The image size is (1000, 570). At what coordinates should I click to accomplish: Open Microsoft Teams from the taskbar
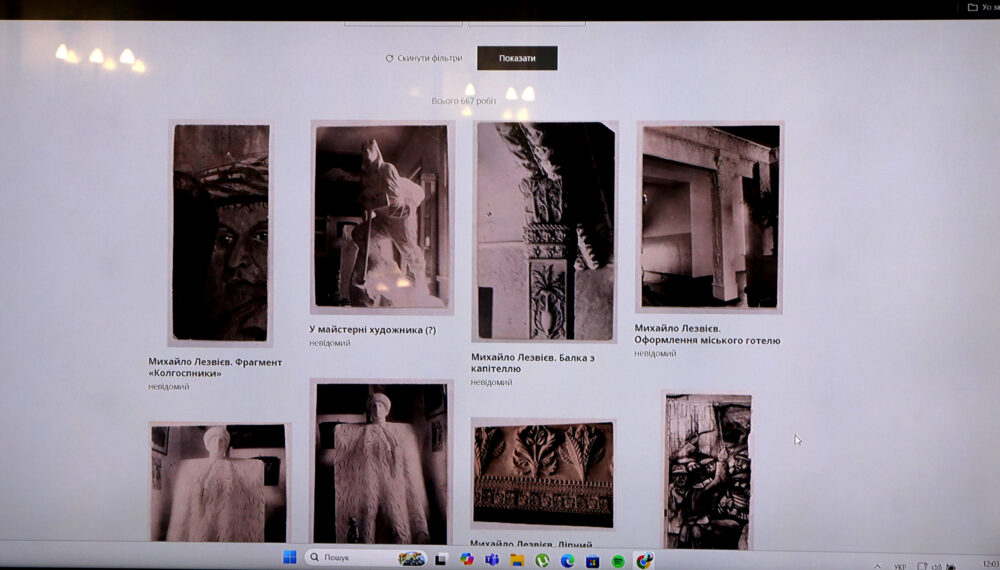492,560
